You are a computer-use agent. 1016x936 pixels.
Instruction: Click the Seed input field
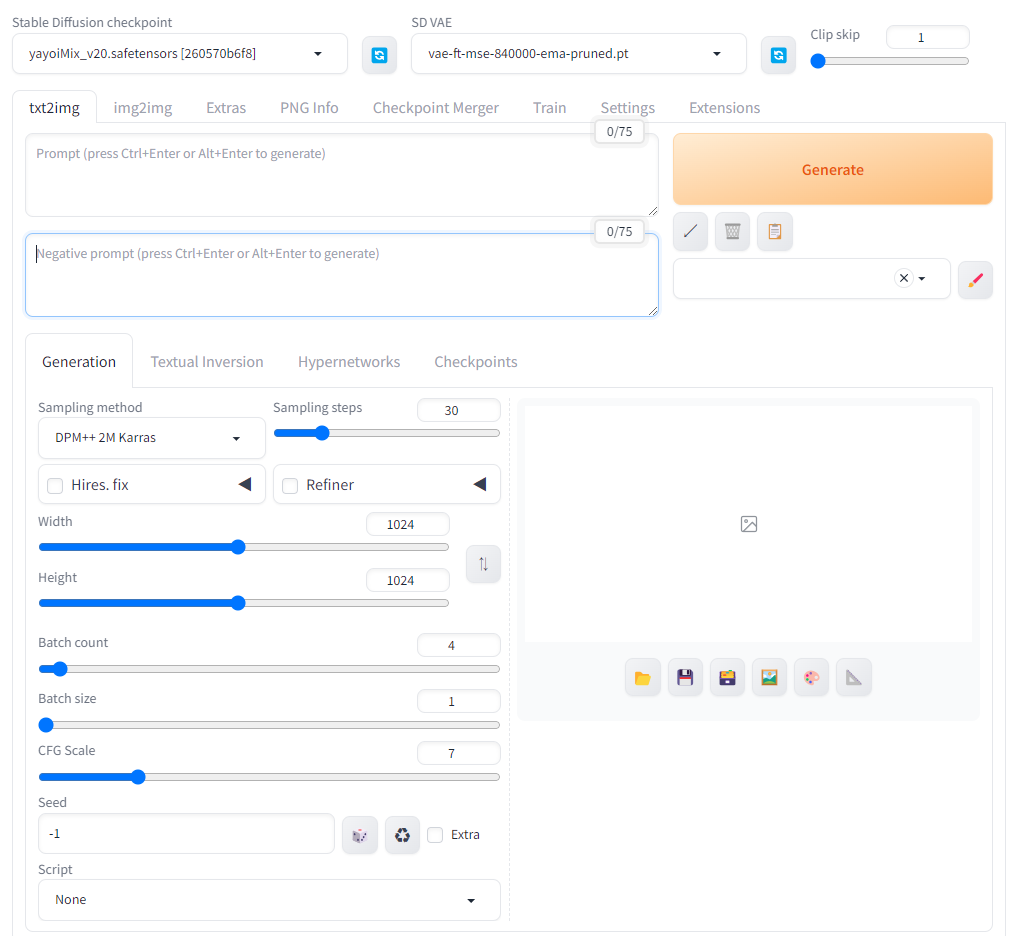point(186,834)
